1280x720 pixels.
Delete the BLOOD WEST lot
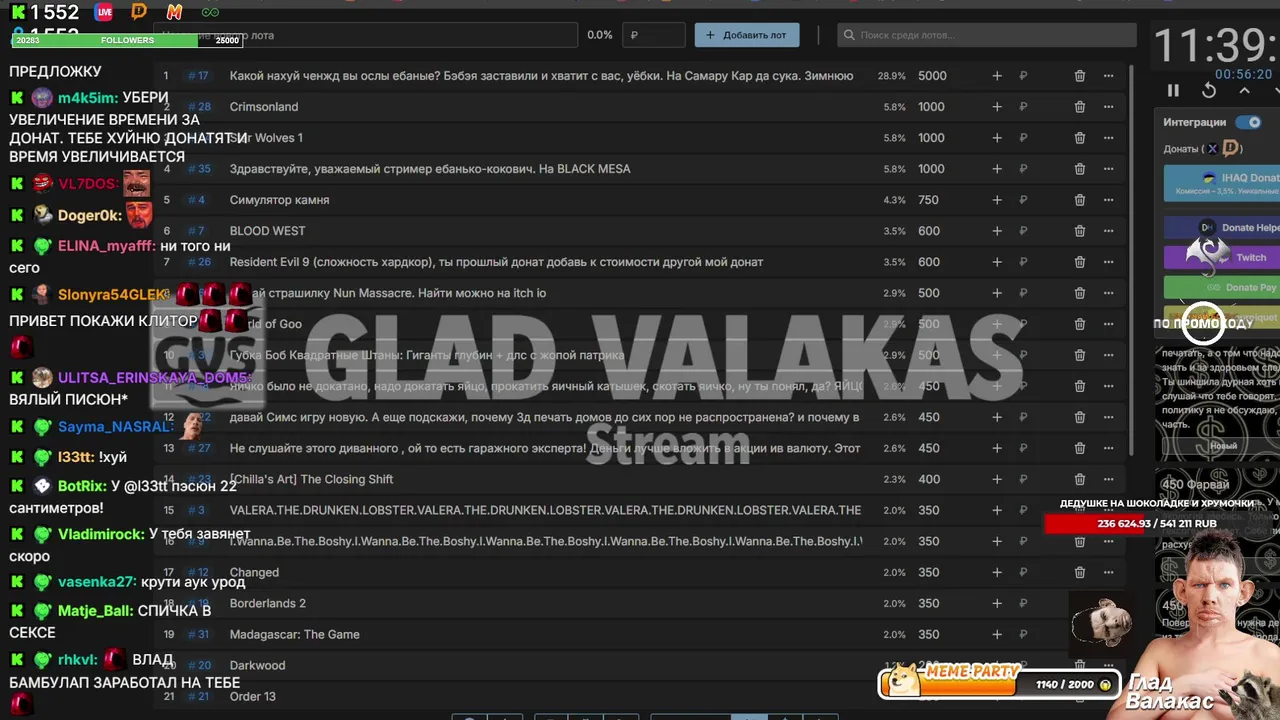point(1080,231)
